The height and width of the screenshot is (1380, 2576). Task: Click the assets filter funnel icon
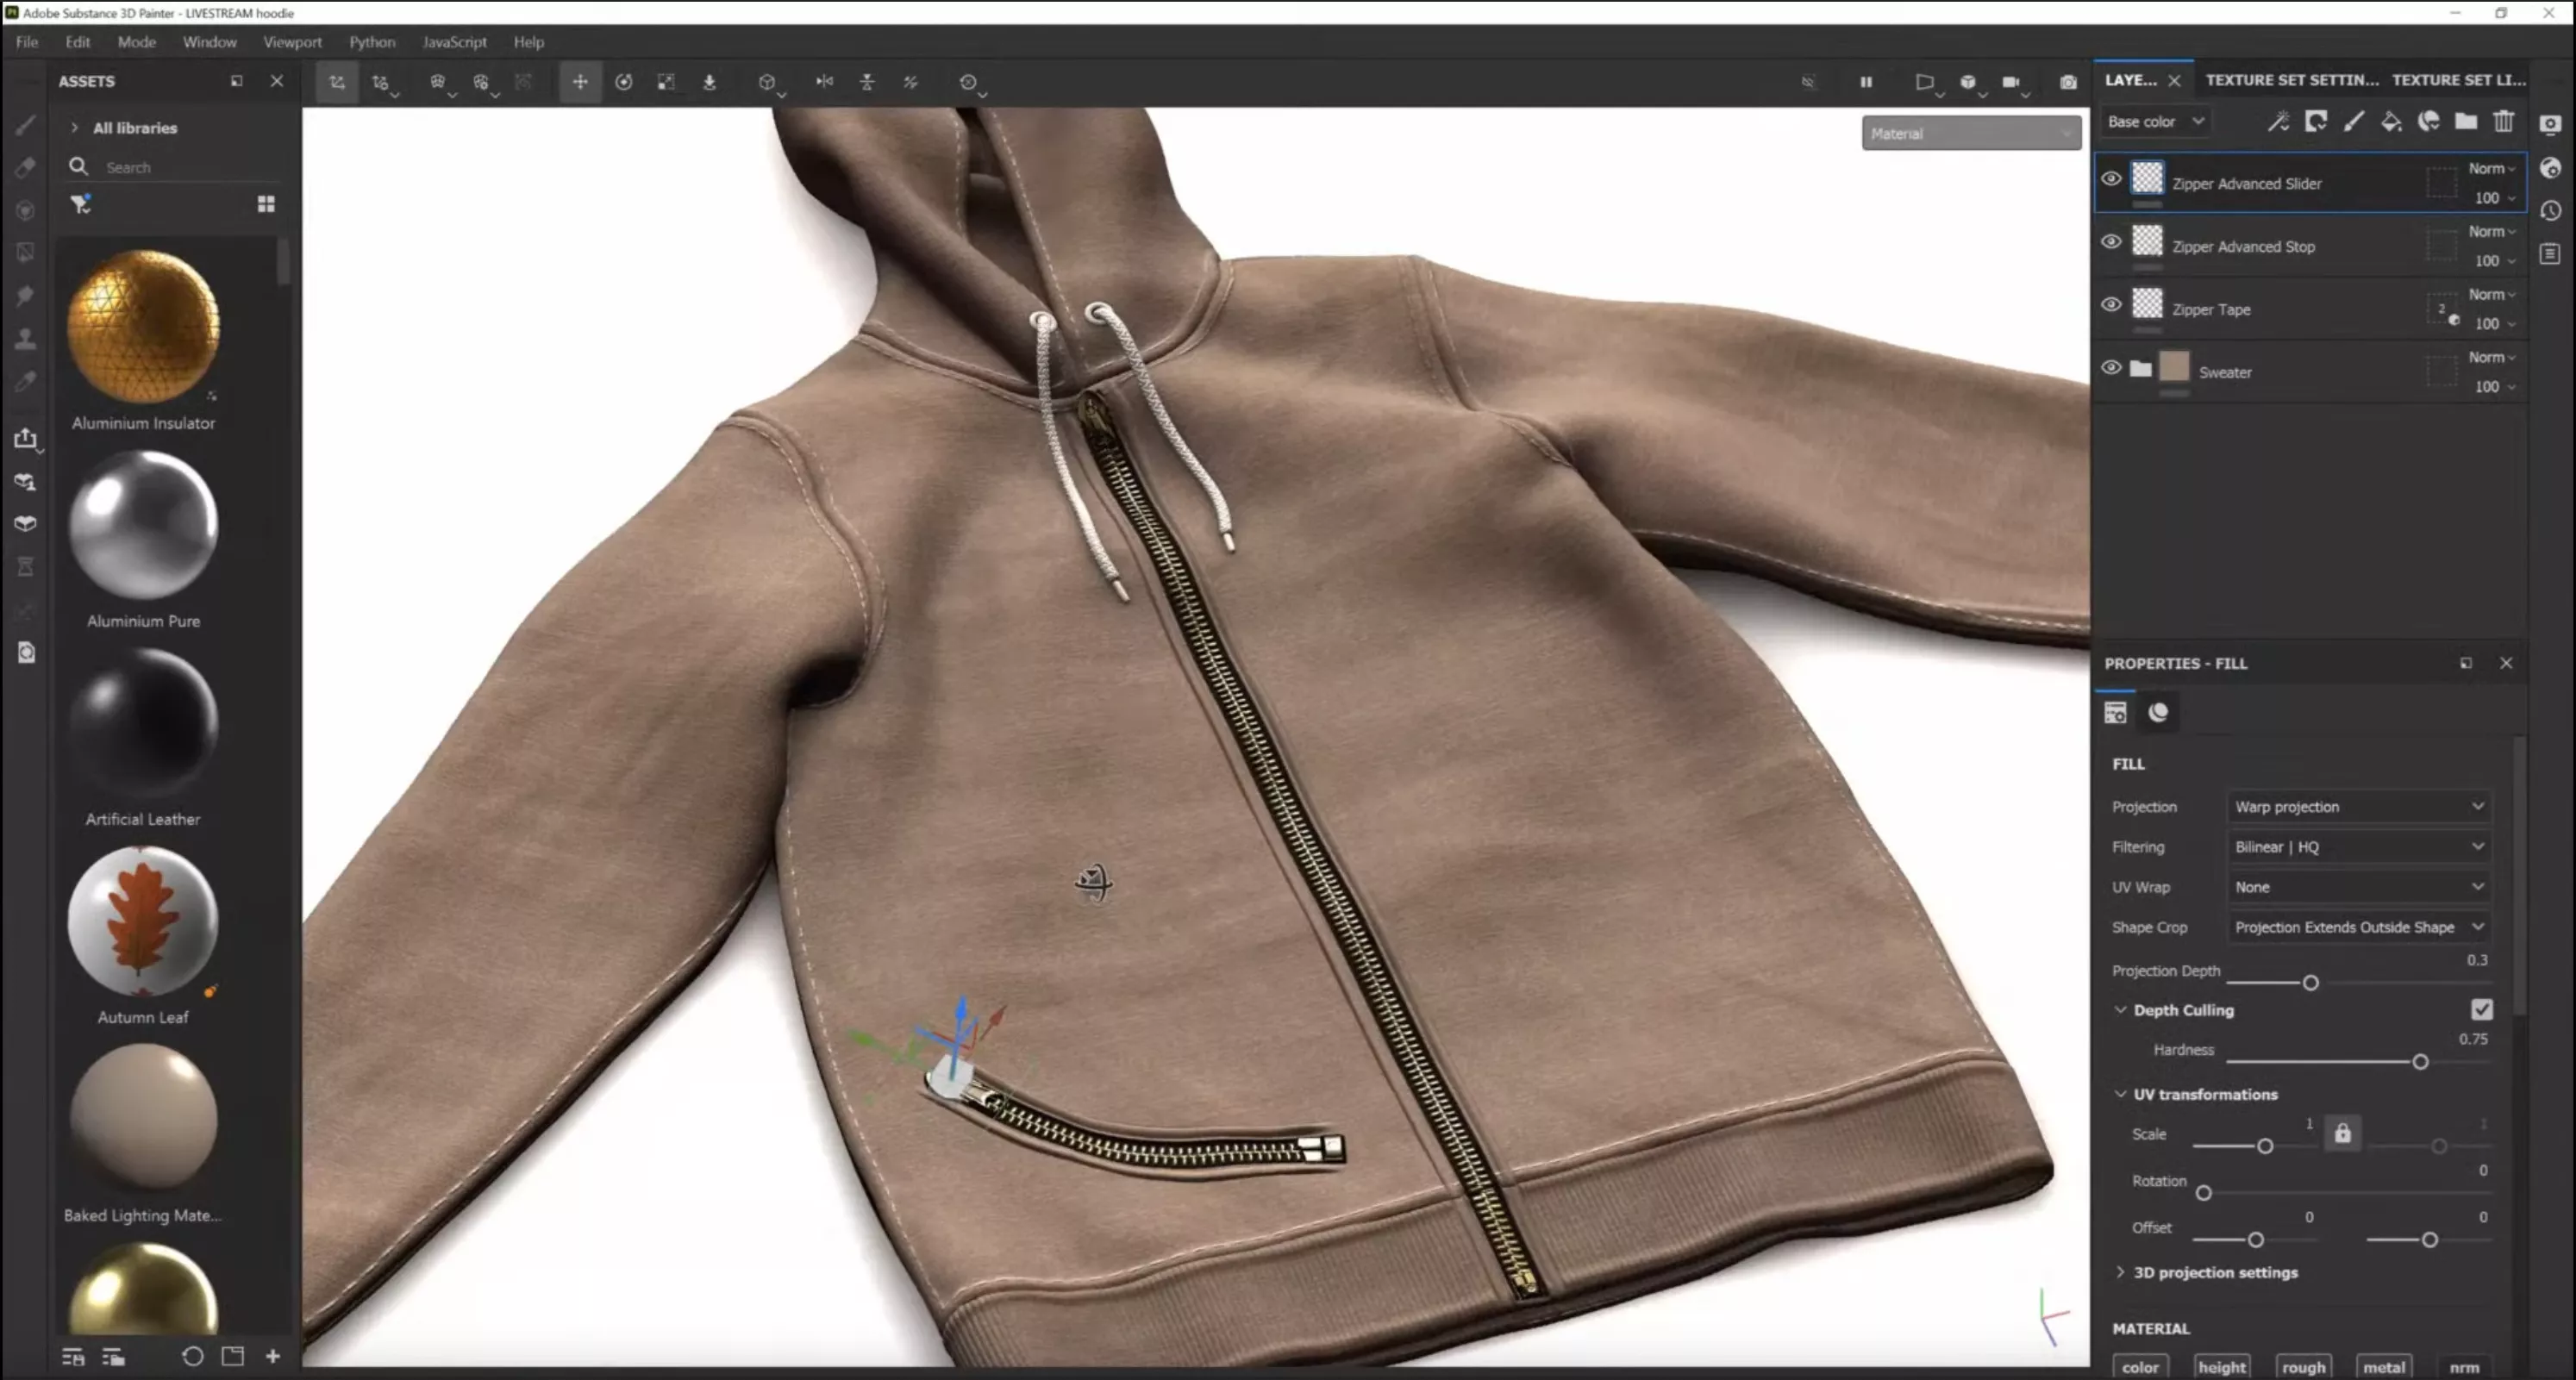pyautogui.click(x=80, y=204)
